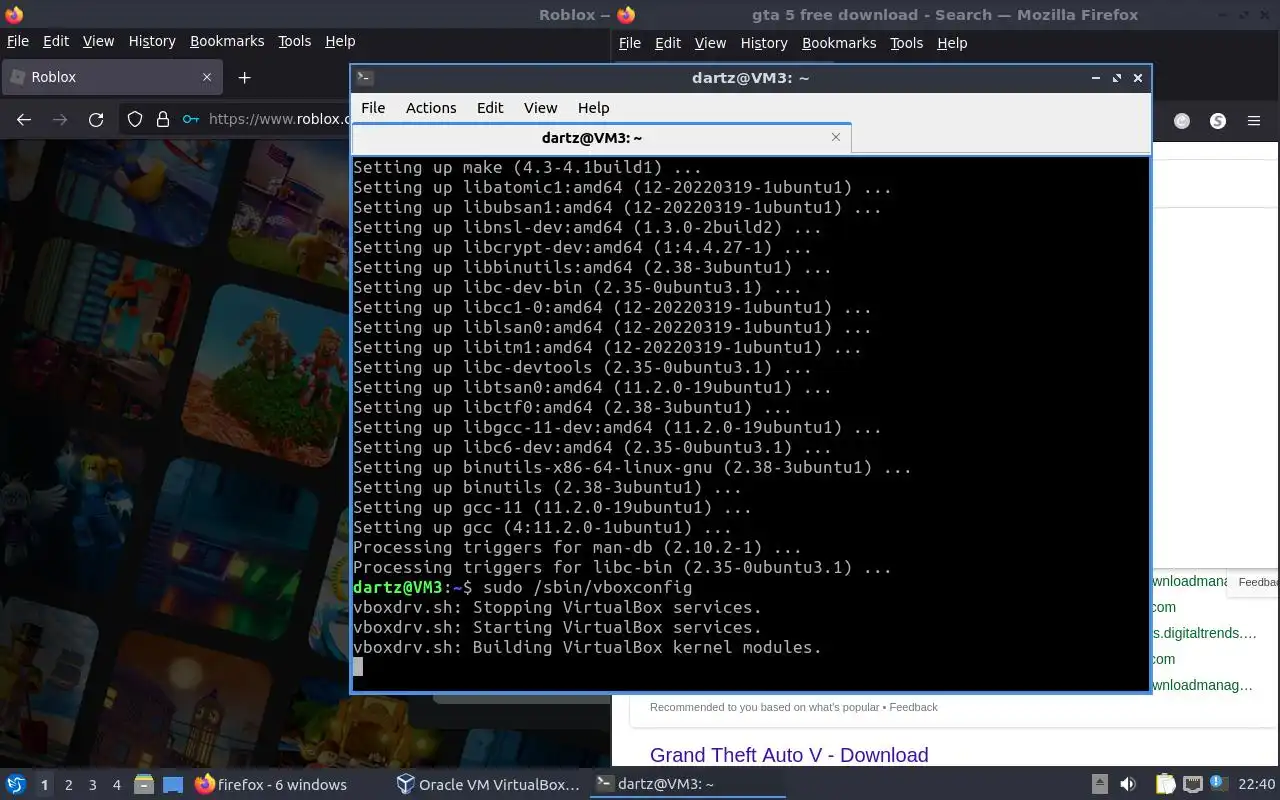The image size is (1280, 800).
Task: Open Help menu in gta 5 search window
Action: [x=952, y=43]
